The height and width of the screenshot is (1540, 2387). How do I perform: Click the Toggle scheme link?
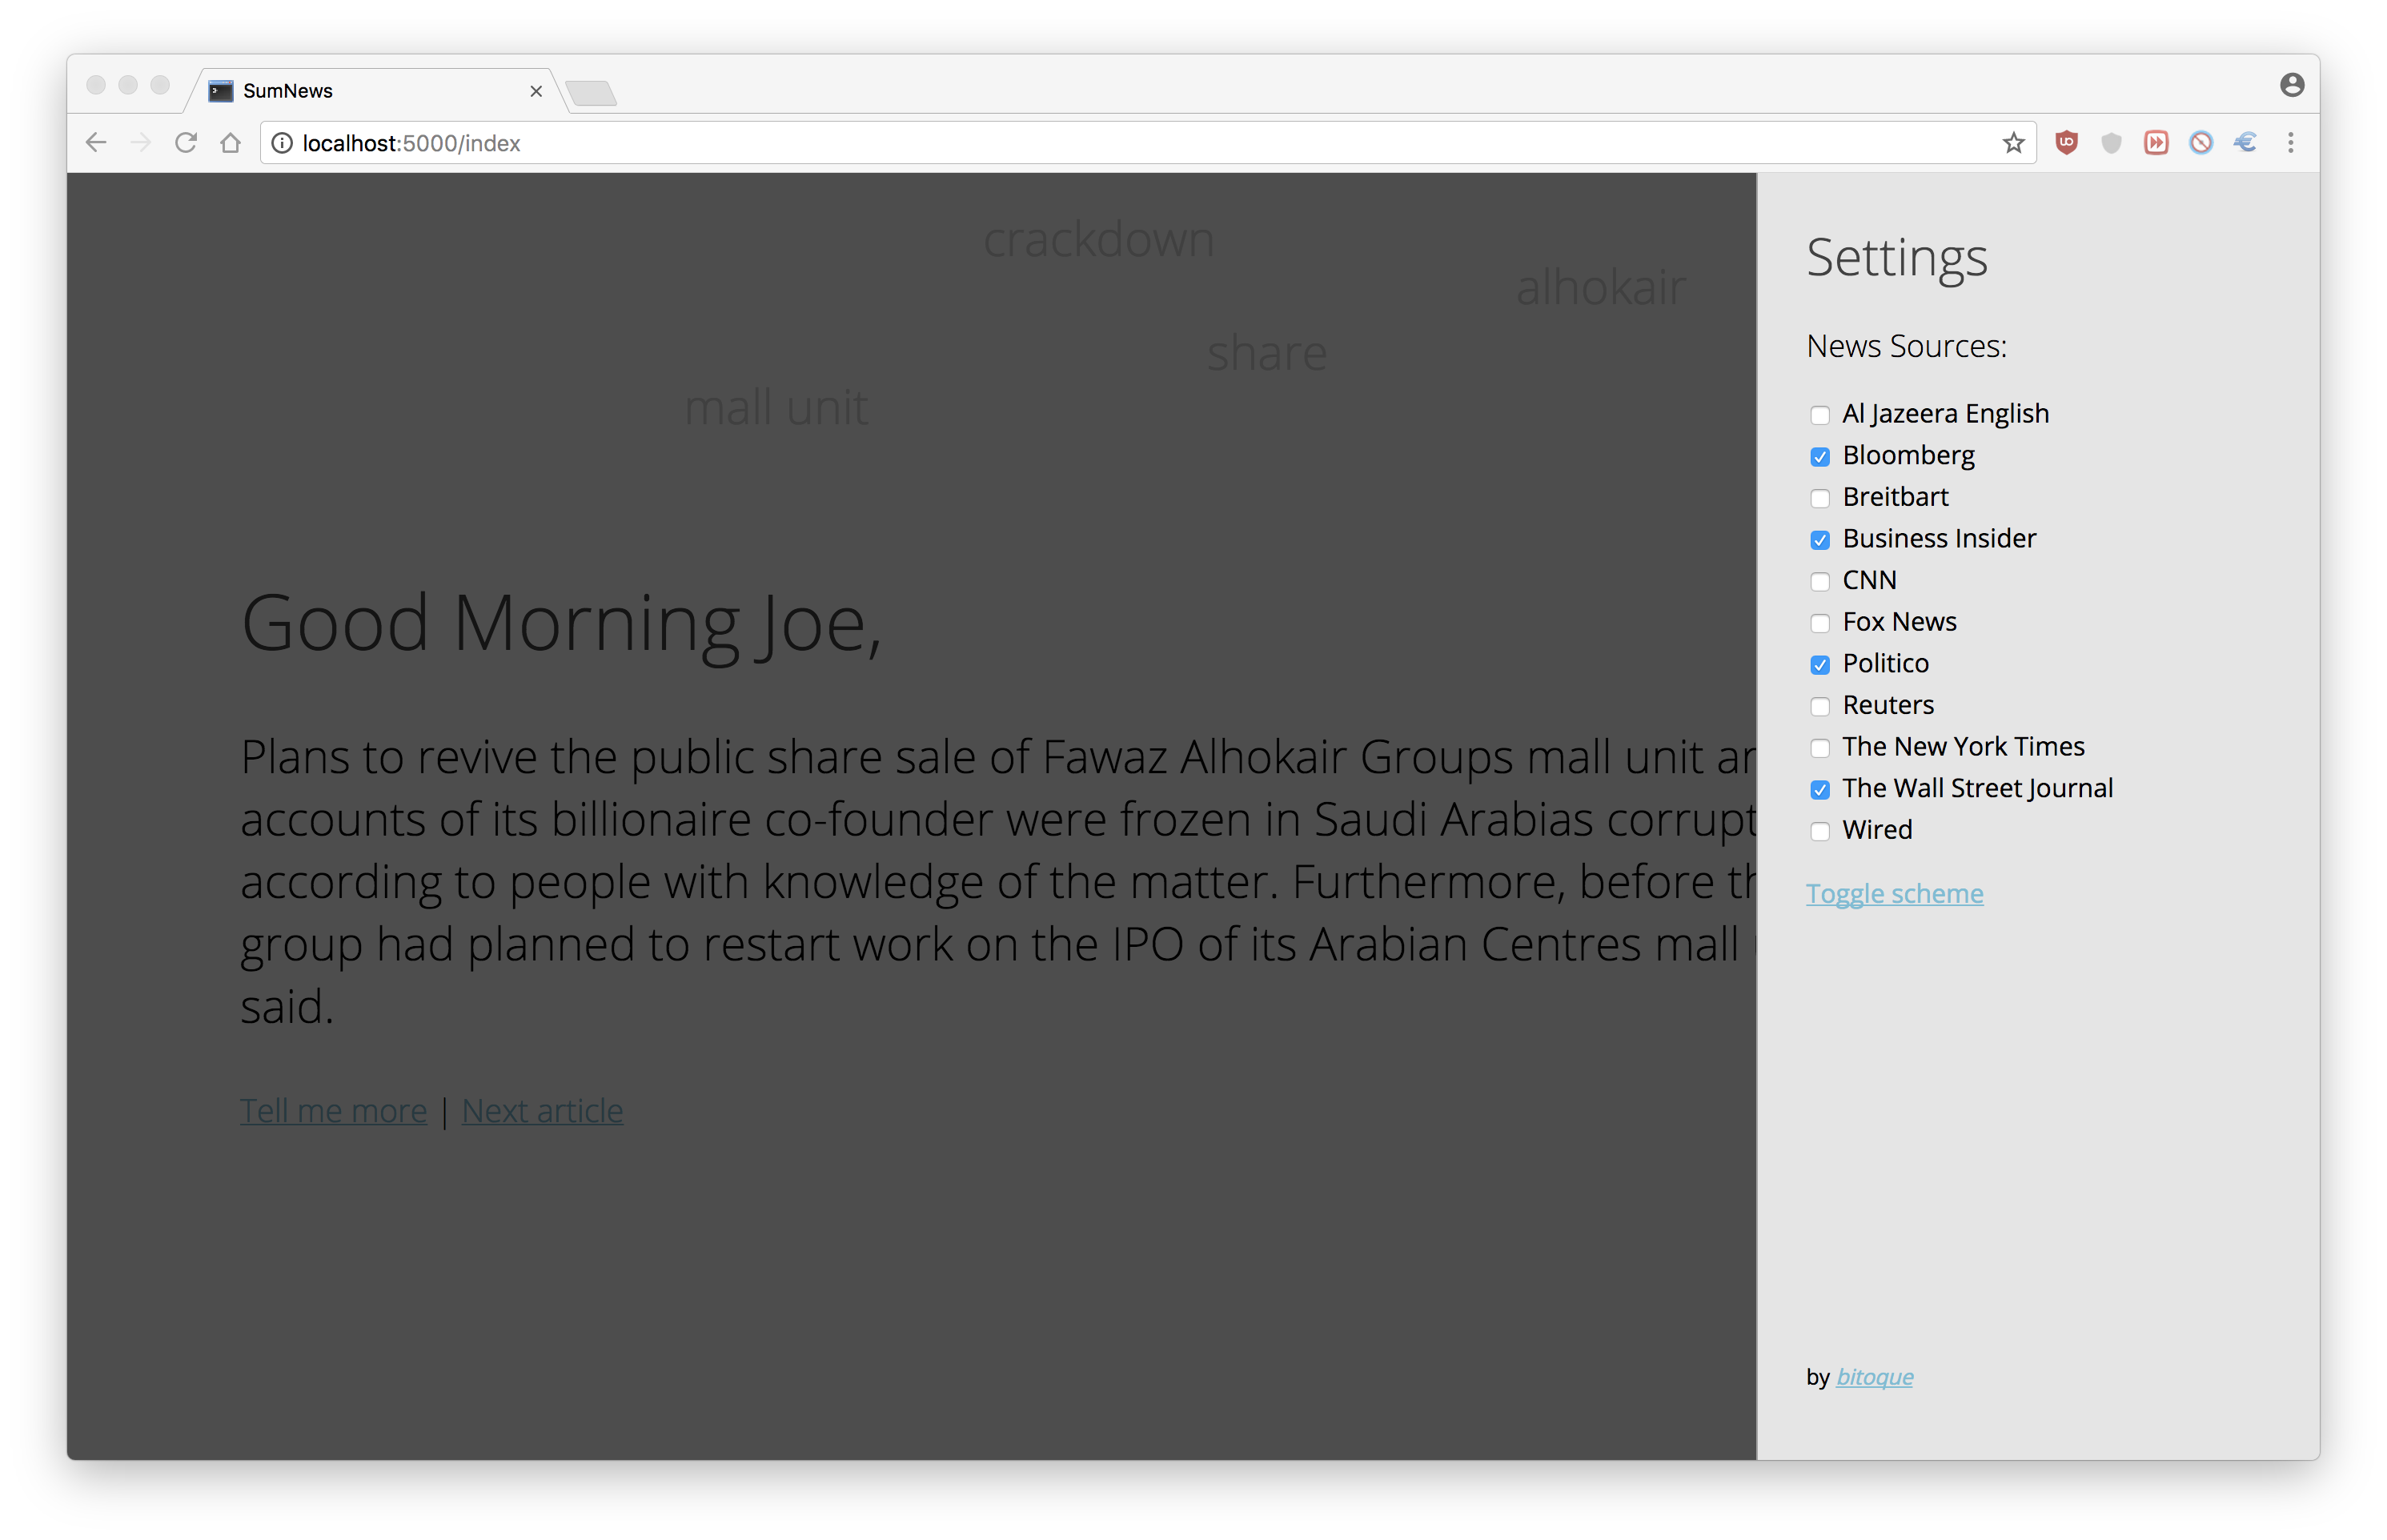coord(1894,893)
